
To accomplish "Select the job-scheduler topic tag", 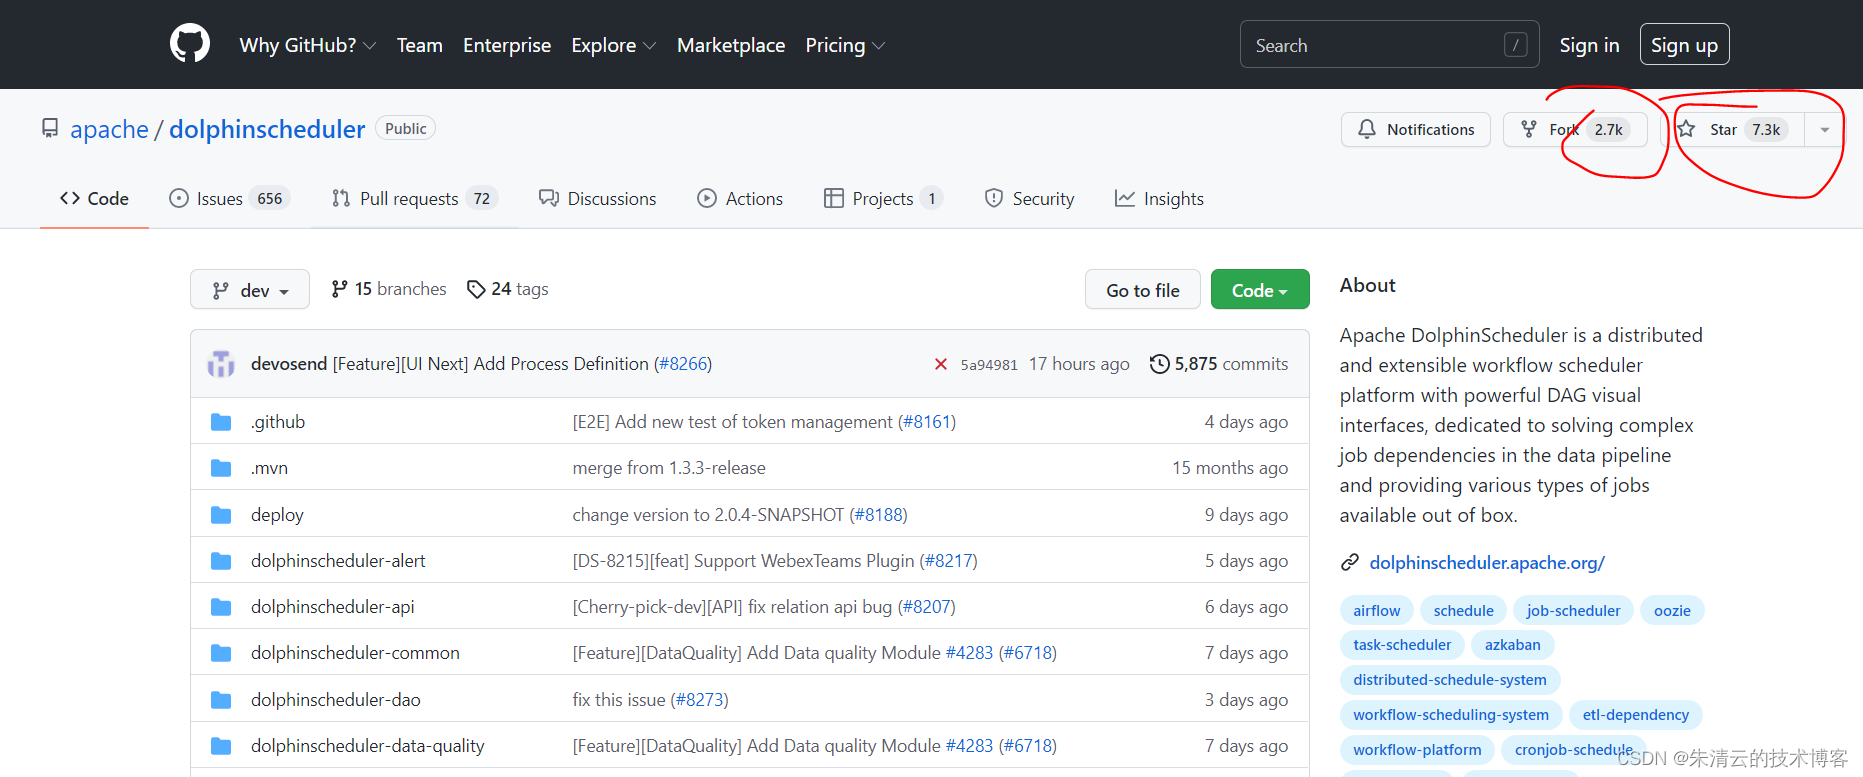I will [x=1573, y=611].
